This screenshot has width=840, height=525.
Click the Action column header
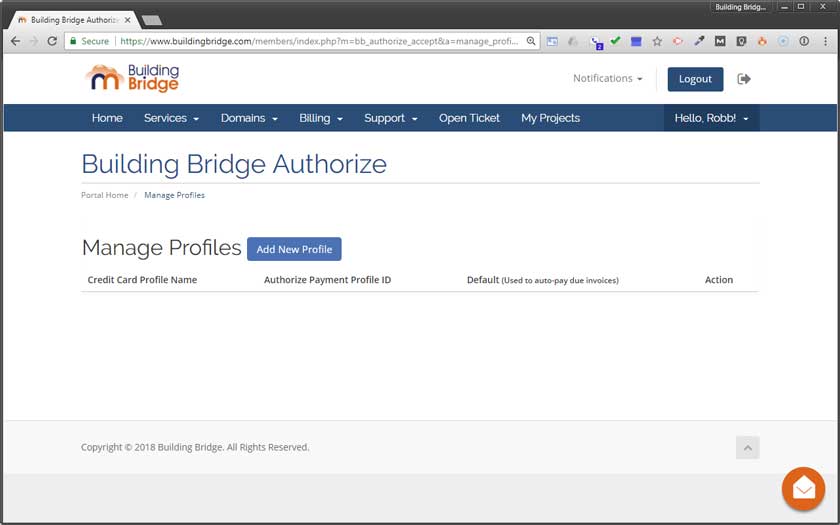tap(718, 280)
